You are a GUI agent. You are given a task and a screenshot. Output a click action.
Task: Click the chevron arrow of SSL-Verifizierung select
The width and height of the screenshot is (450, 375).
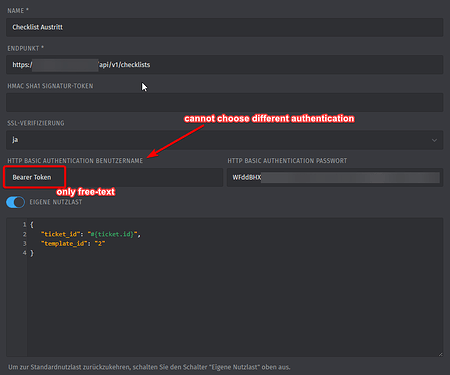click(434, 140)
